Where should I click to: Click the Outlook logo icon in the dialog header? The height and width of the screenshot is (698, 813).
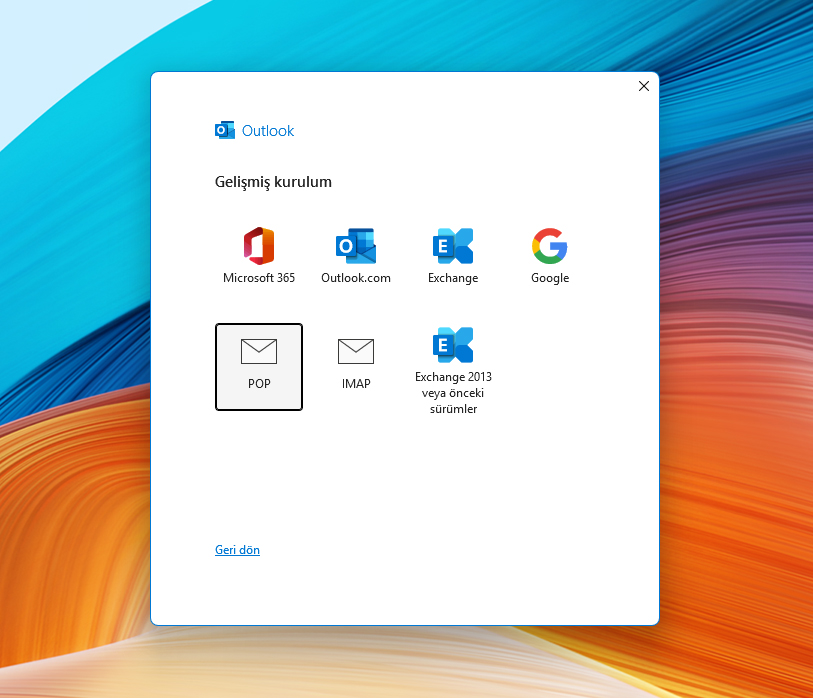[225, 130]
